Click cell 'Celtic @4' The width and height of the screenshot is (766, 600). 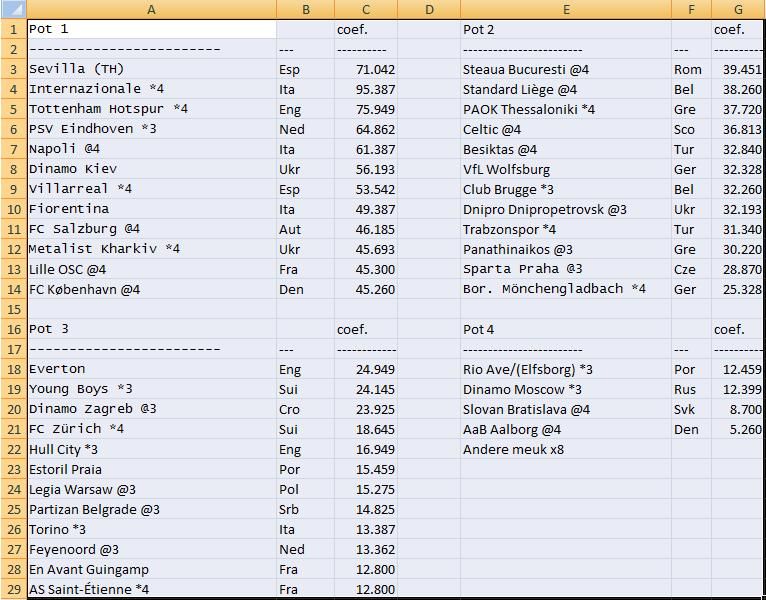point(566,129)
